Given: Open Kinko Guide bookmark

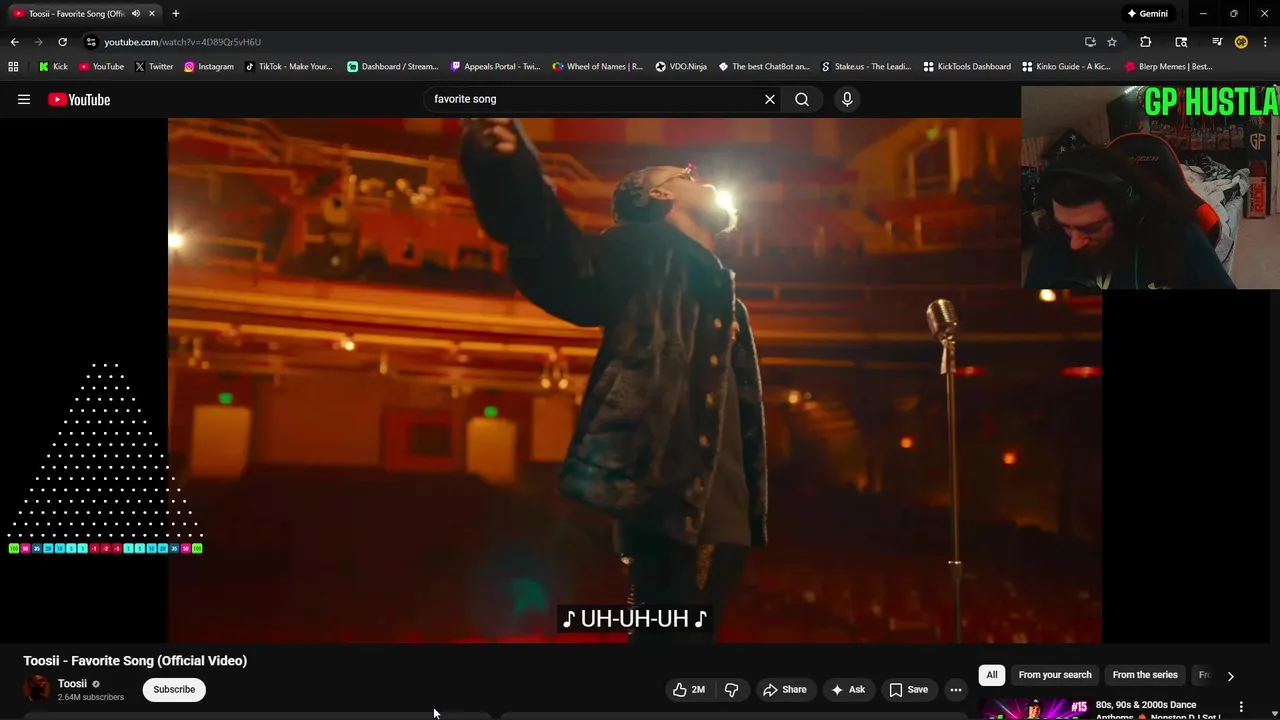Looking at the screenshot, I should click(x=1066, y=67).
